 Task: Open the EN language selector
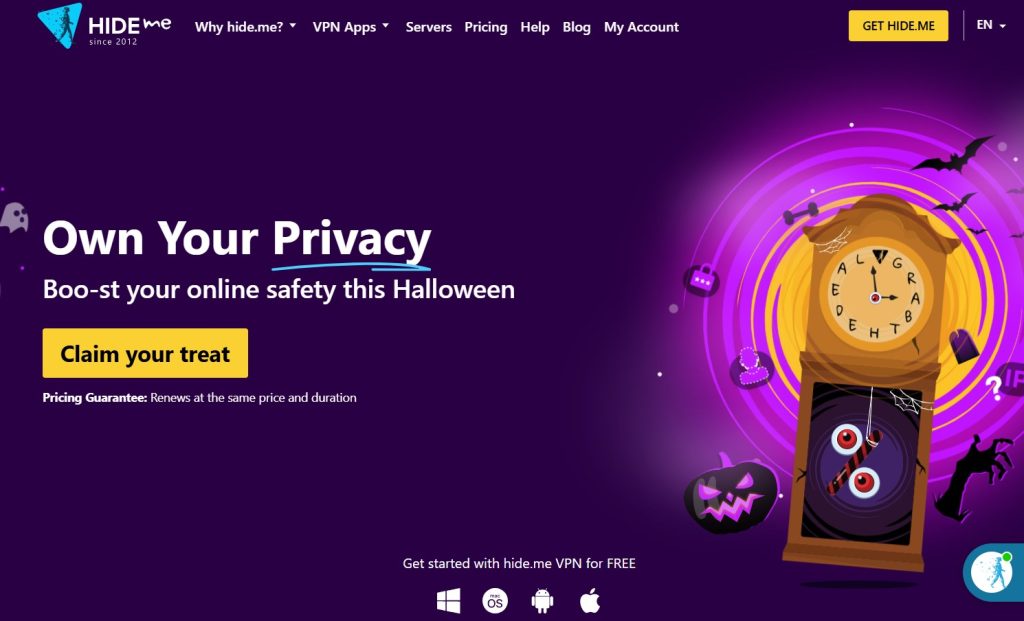coord(991,25)
